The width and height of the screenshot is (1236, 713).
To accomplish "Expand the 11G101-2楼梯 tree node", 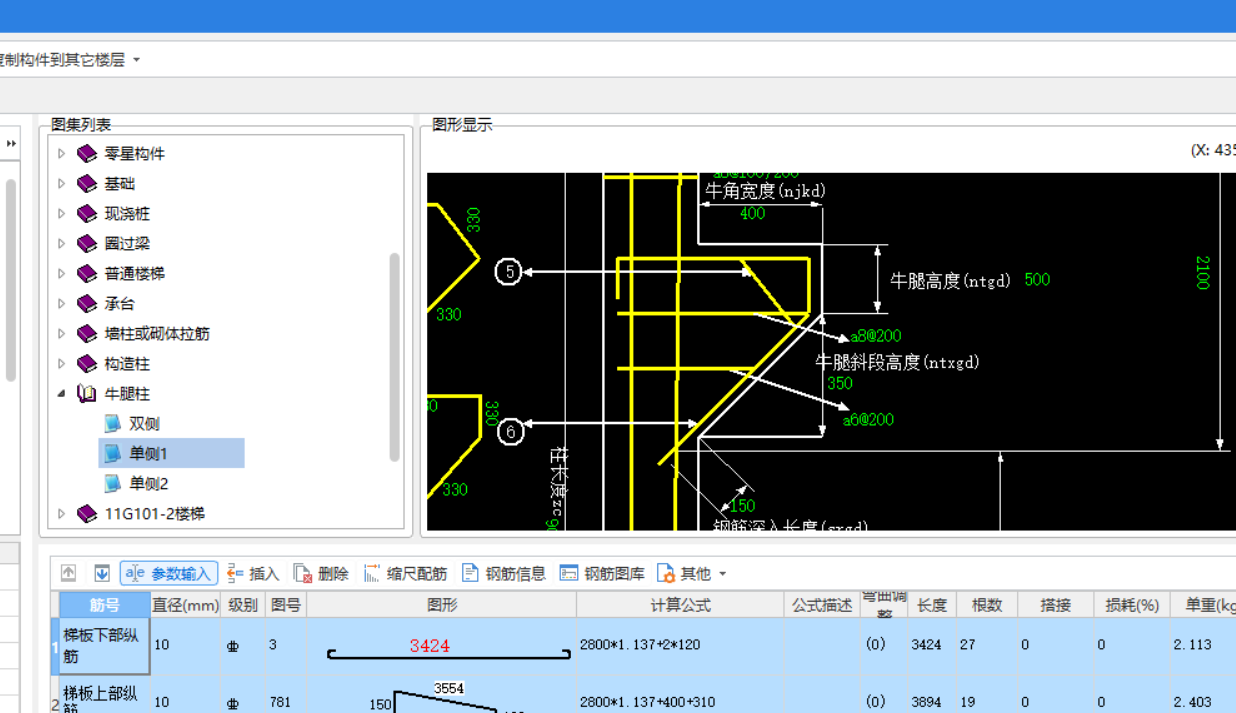I will point(61,514).
